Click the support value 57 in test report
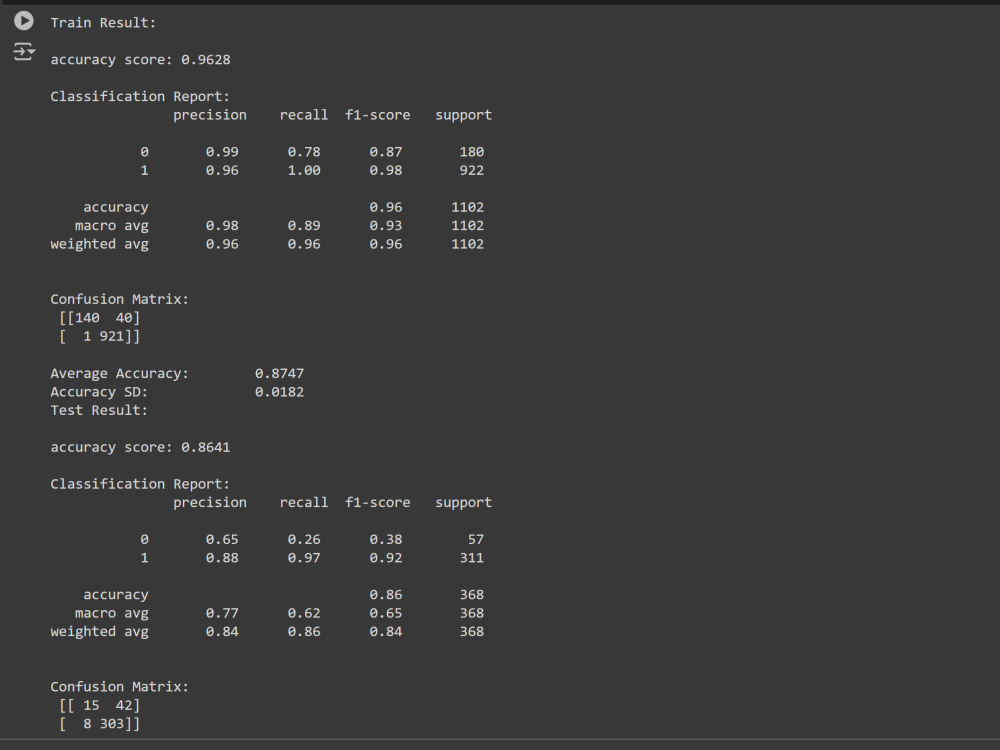1000x750 pixels. click(x=476, y=540)
